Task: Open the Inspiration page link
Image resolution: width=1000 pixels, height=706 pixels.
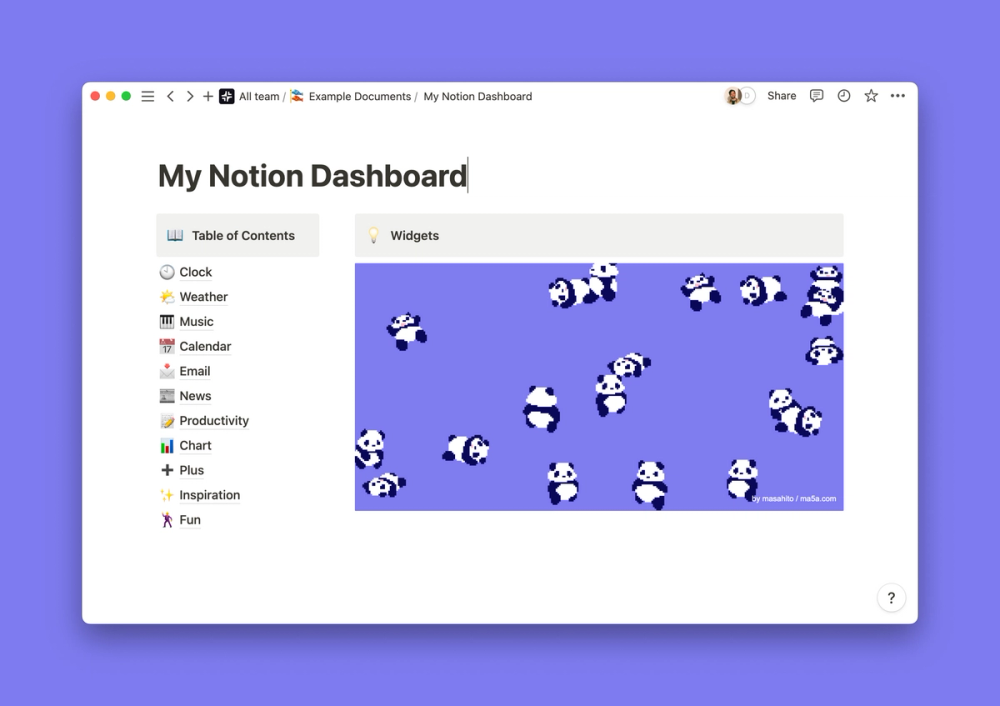Action: (210, 496)
